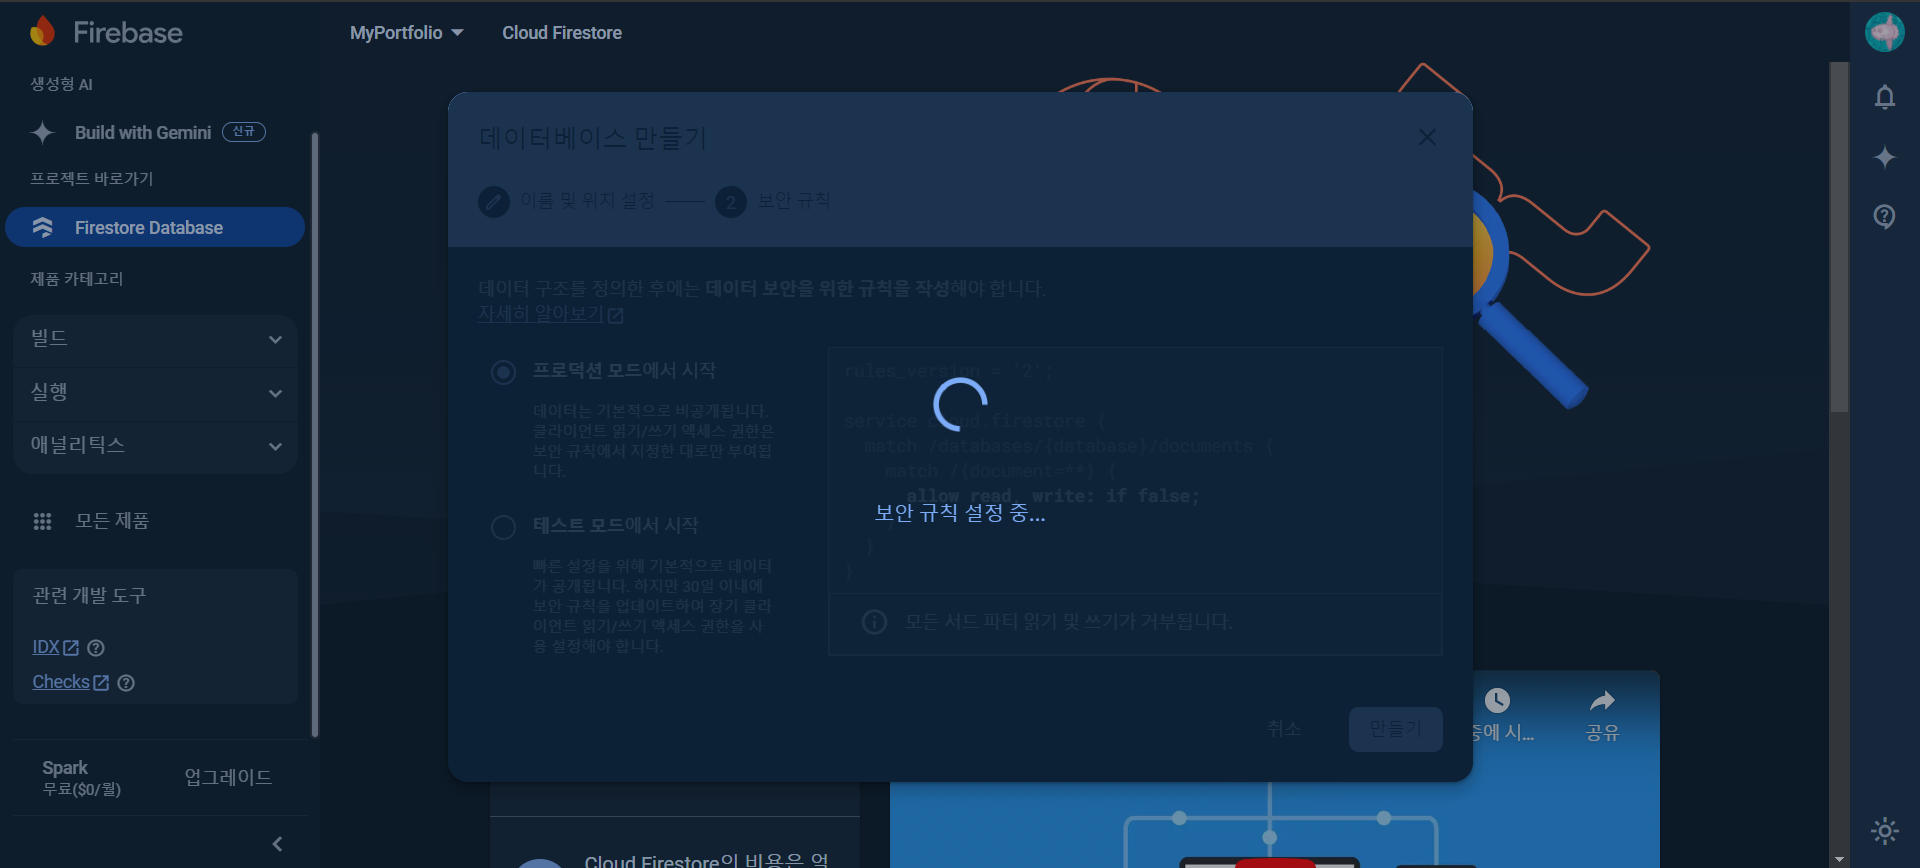Image resolution: width=1920 pixels, height=868 pixels.
Task: Click the 공유 share arrow icon
Action: (1602, 701)
